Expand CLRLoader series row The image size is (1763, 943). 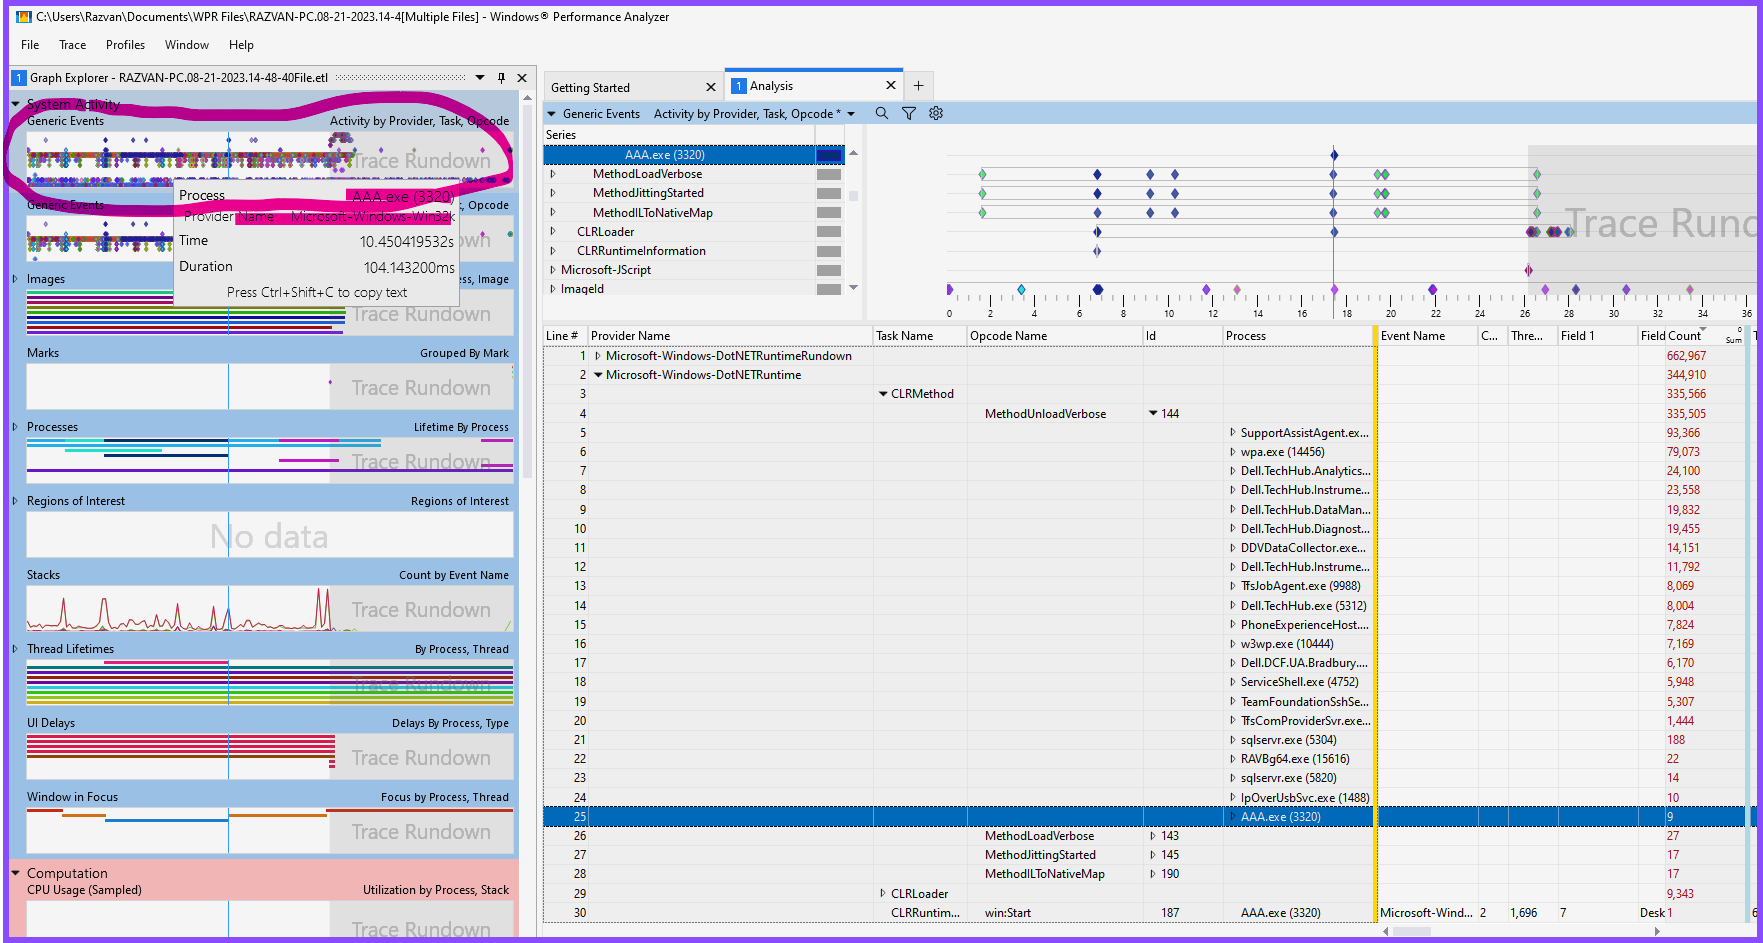click(553, 231)
